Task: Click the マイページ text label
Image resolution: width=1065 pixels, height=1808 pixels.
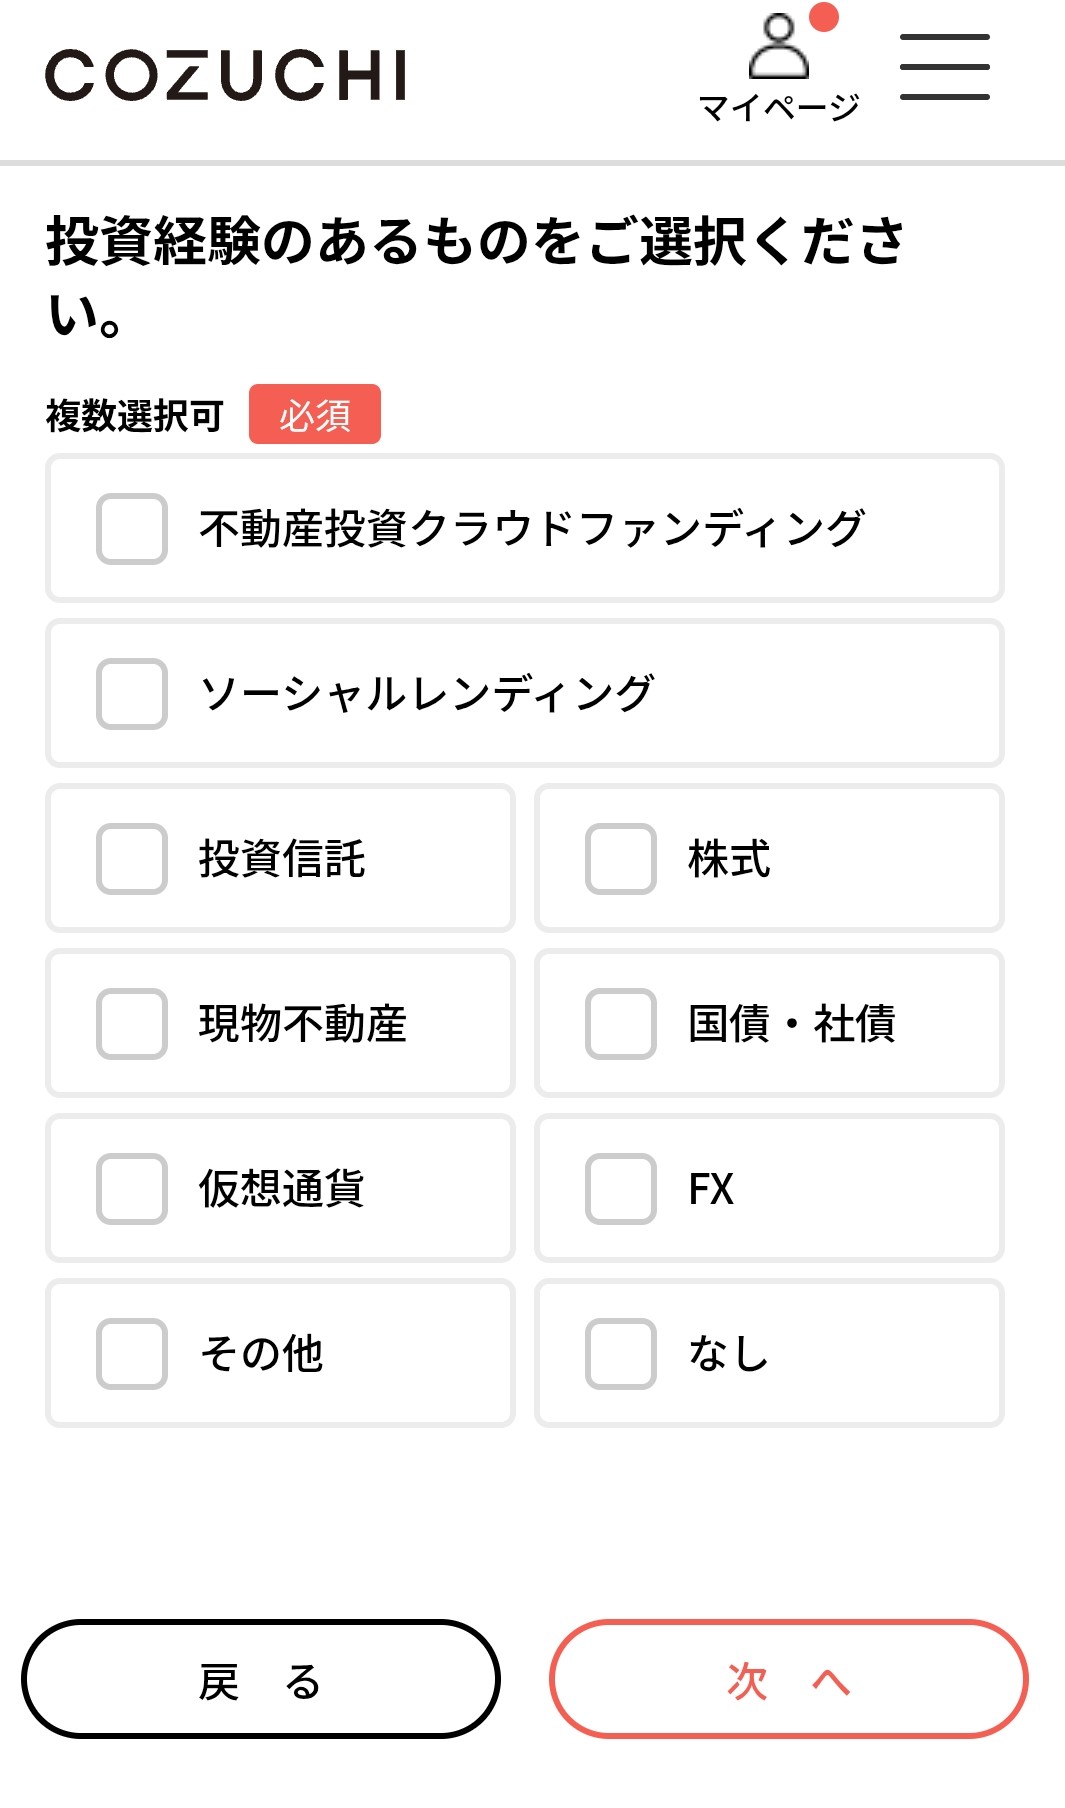Action: [x=779, y=107]
